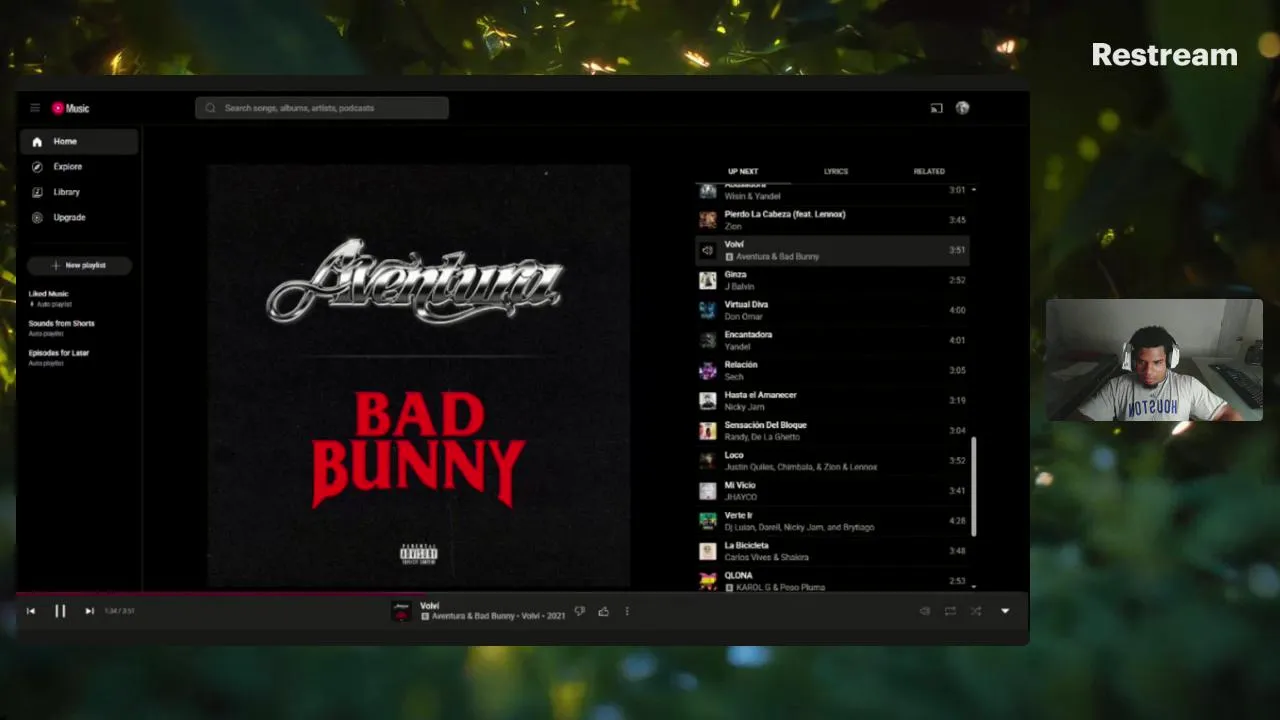
Task: Open Sounds from Shorts playlist
Action: [x=79, y=327]
